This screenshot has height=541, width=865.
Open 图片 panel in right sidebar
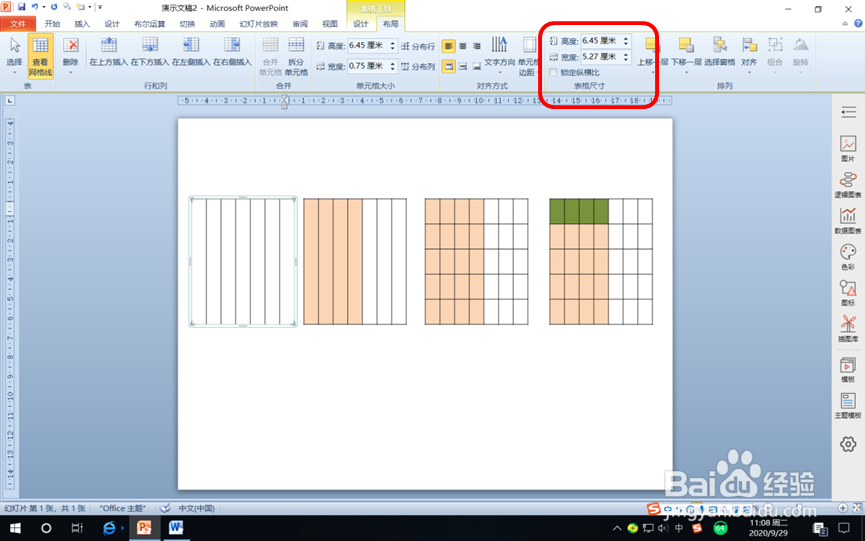click(x=848, y=148)
